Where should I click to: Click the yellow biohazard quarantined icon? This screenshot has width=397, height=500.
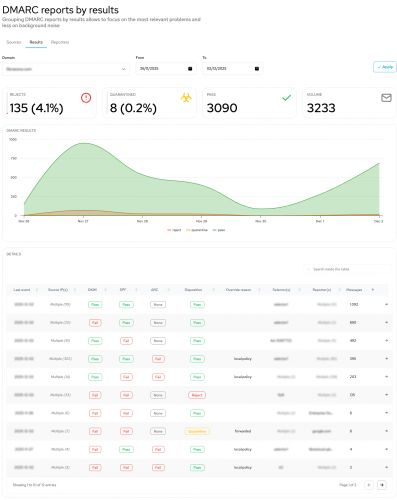click(186, 98)
